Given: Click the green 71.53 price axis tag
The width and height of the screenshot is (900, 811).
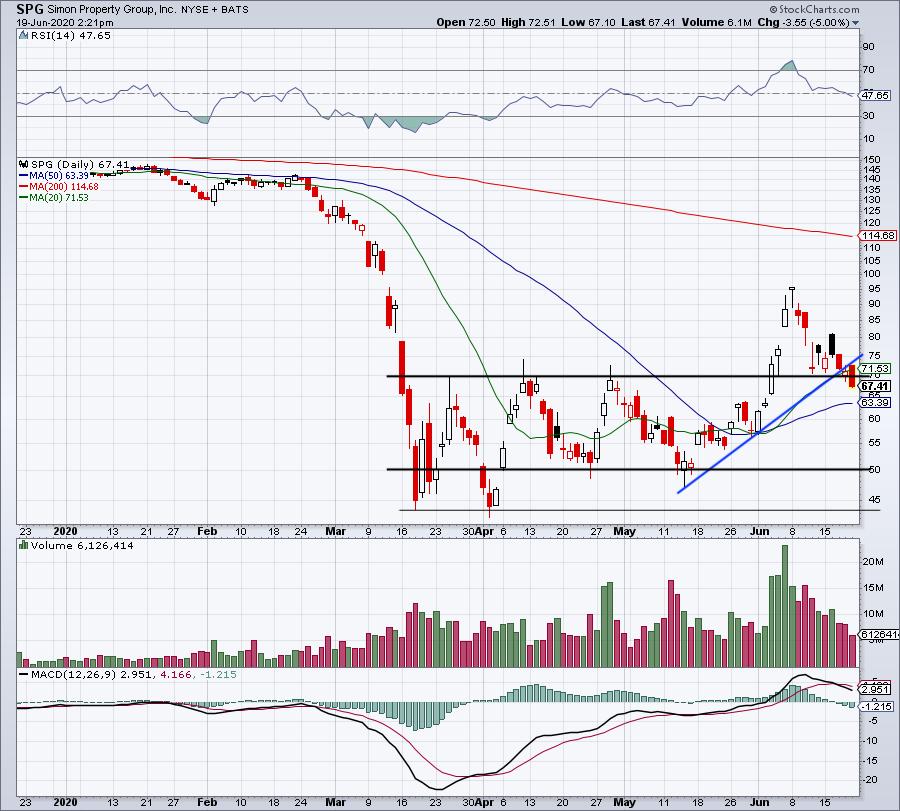Looking at the screenshot, I should click(x=874, y=368).
